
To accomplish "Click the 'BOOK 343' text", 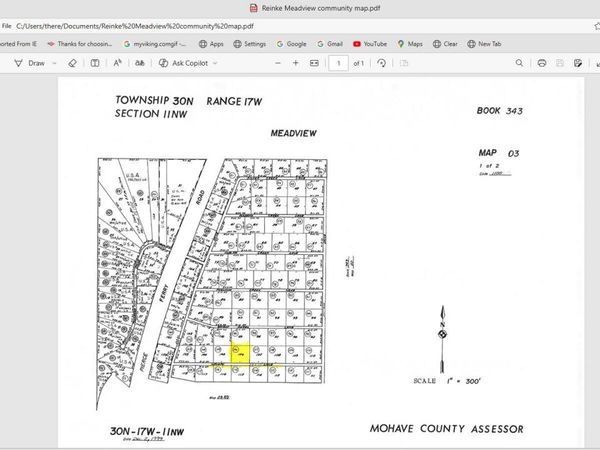I will pyautogui.click(x=499, y=111).
